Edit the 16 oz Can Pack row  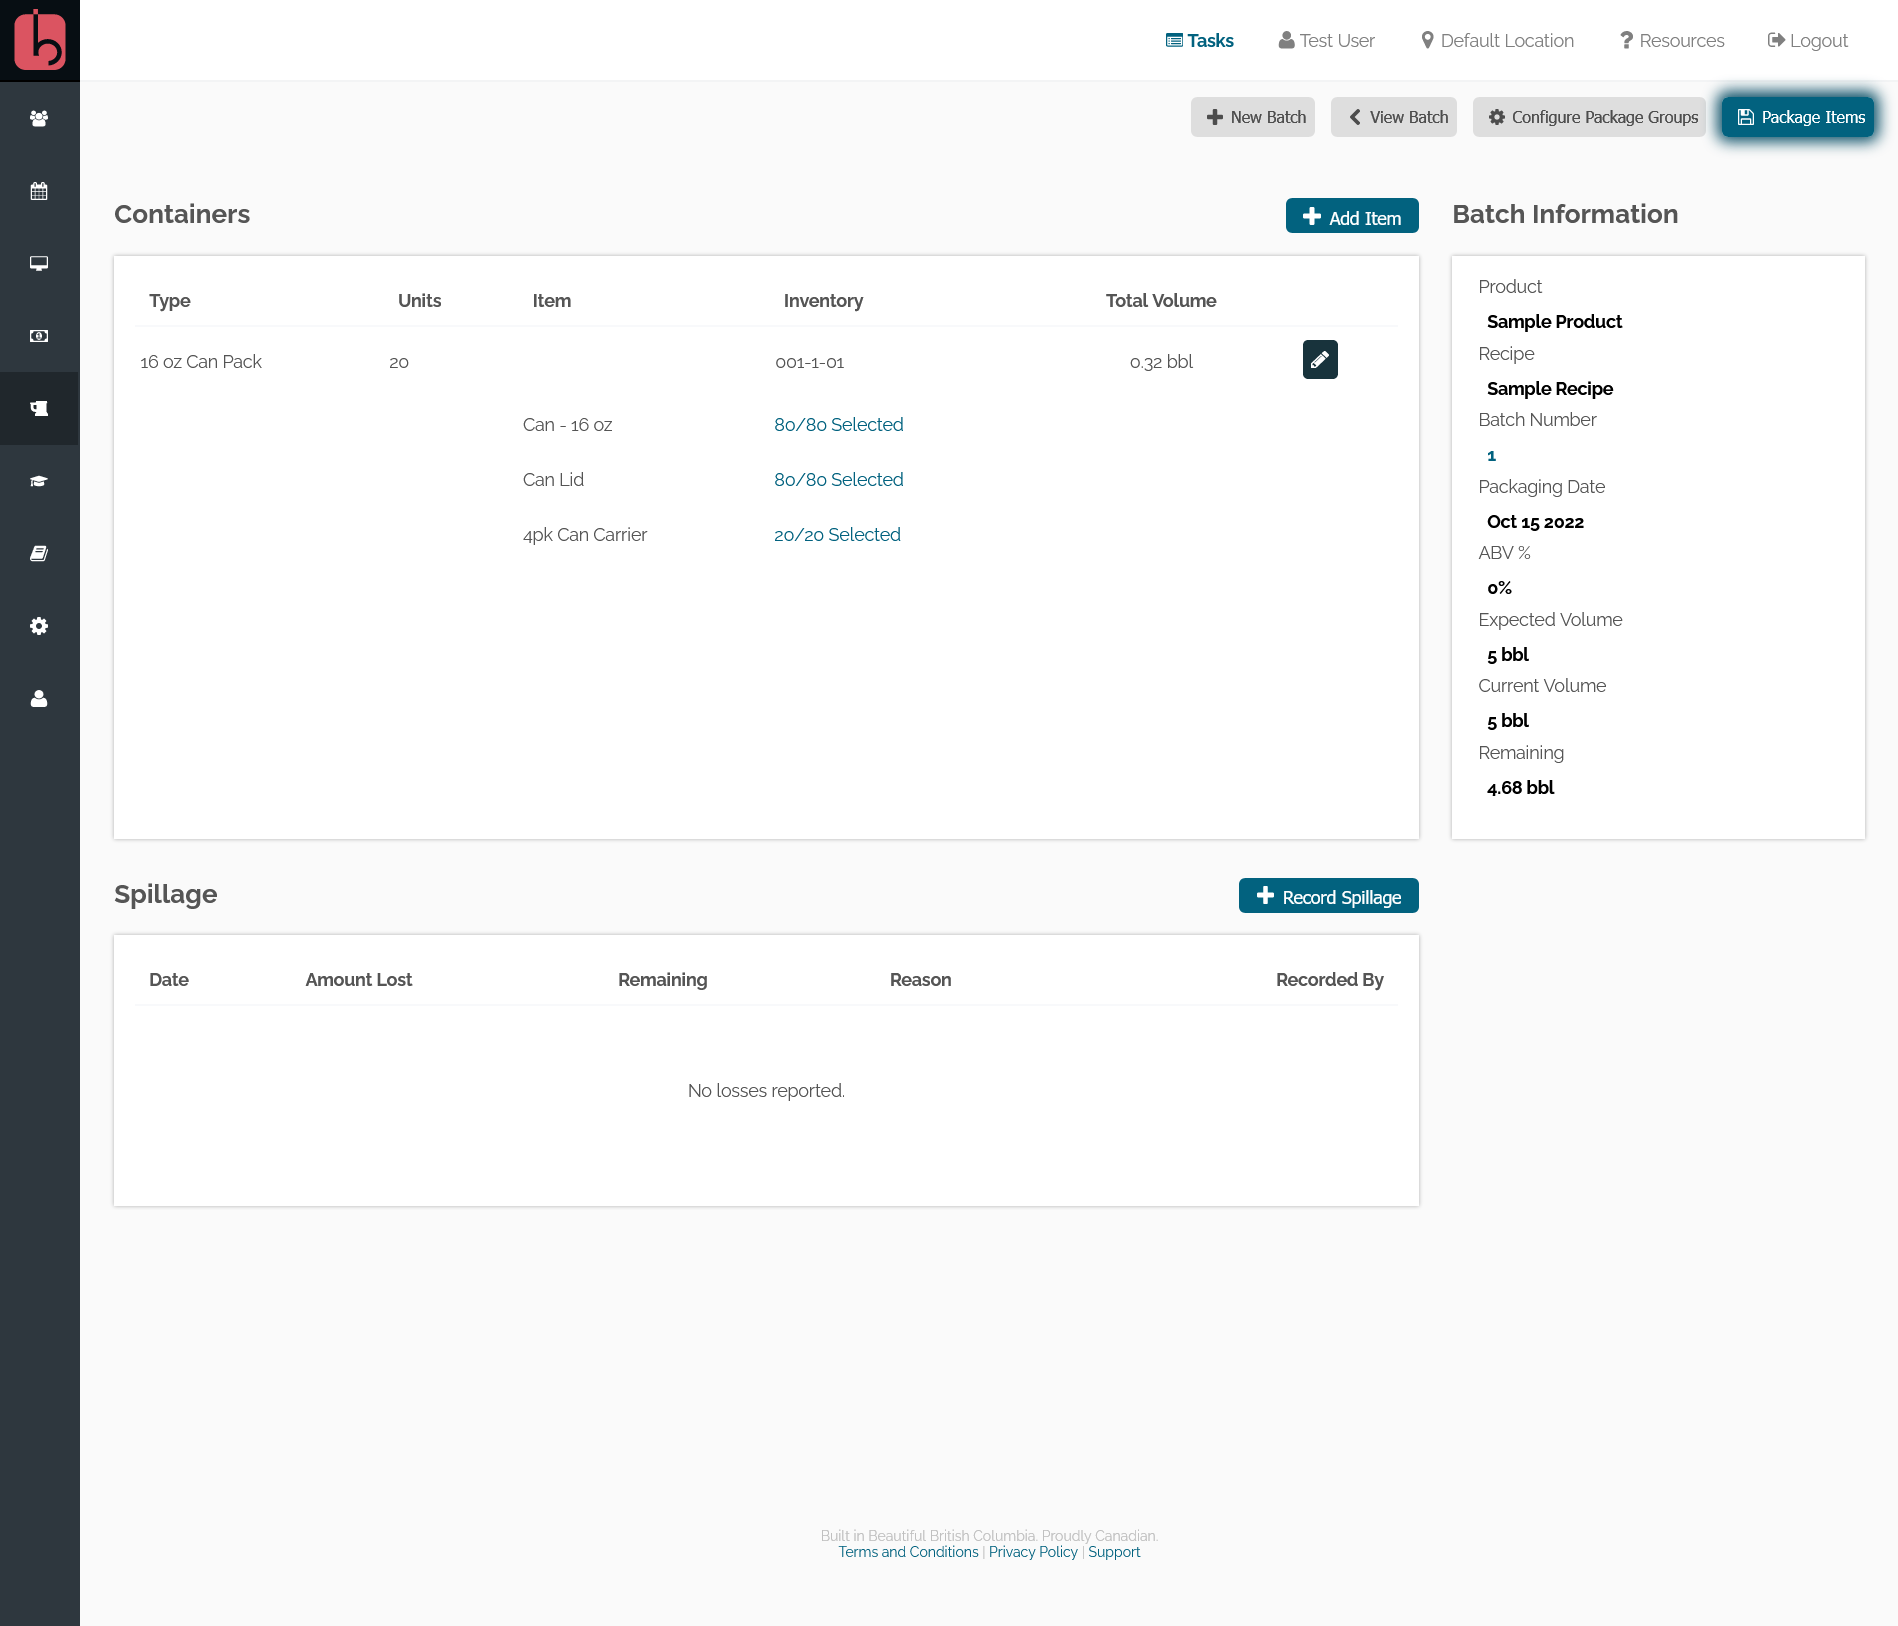click(x=1320, y=359)
